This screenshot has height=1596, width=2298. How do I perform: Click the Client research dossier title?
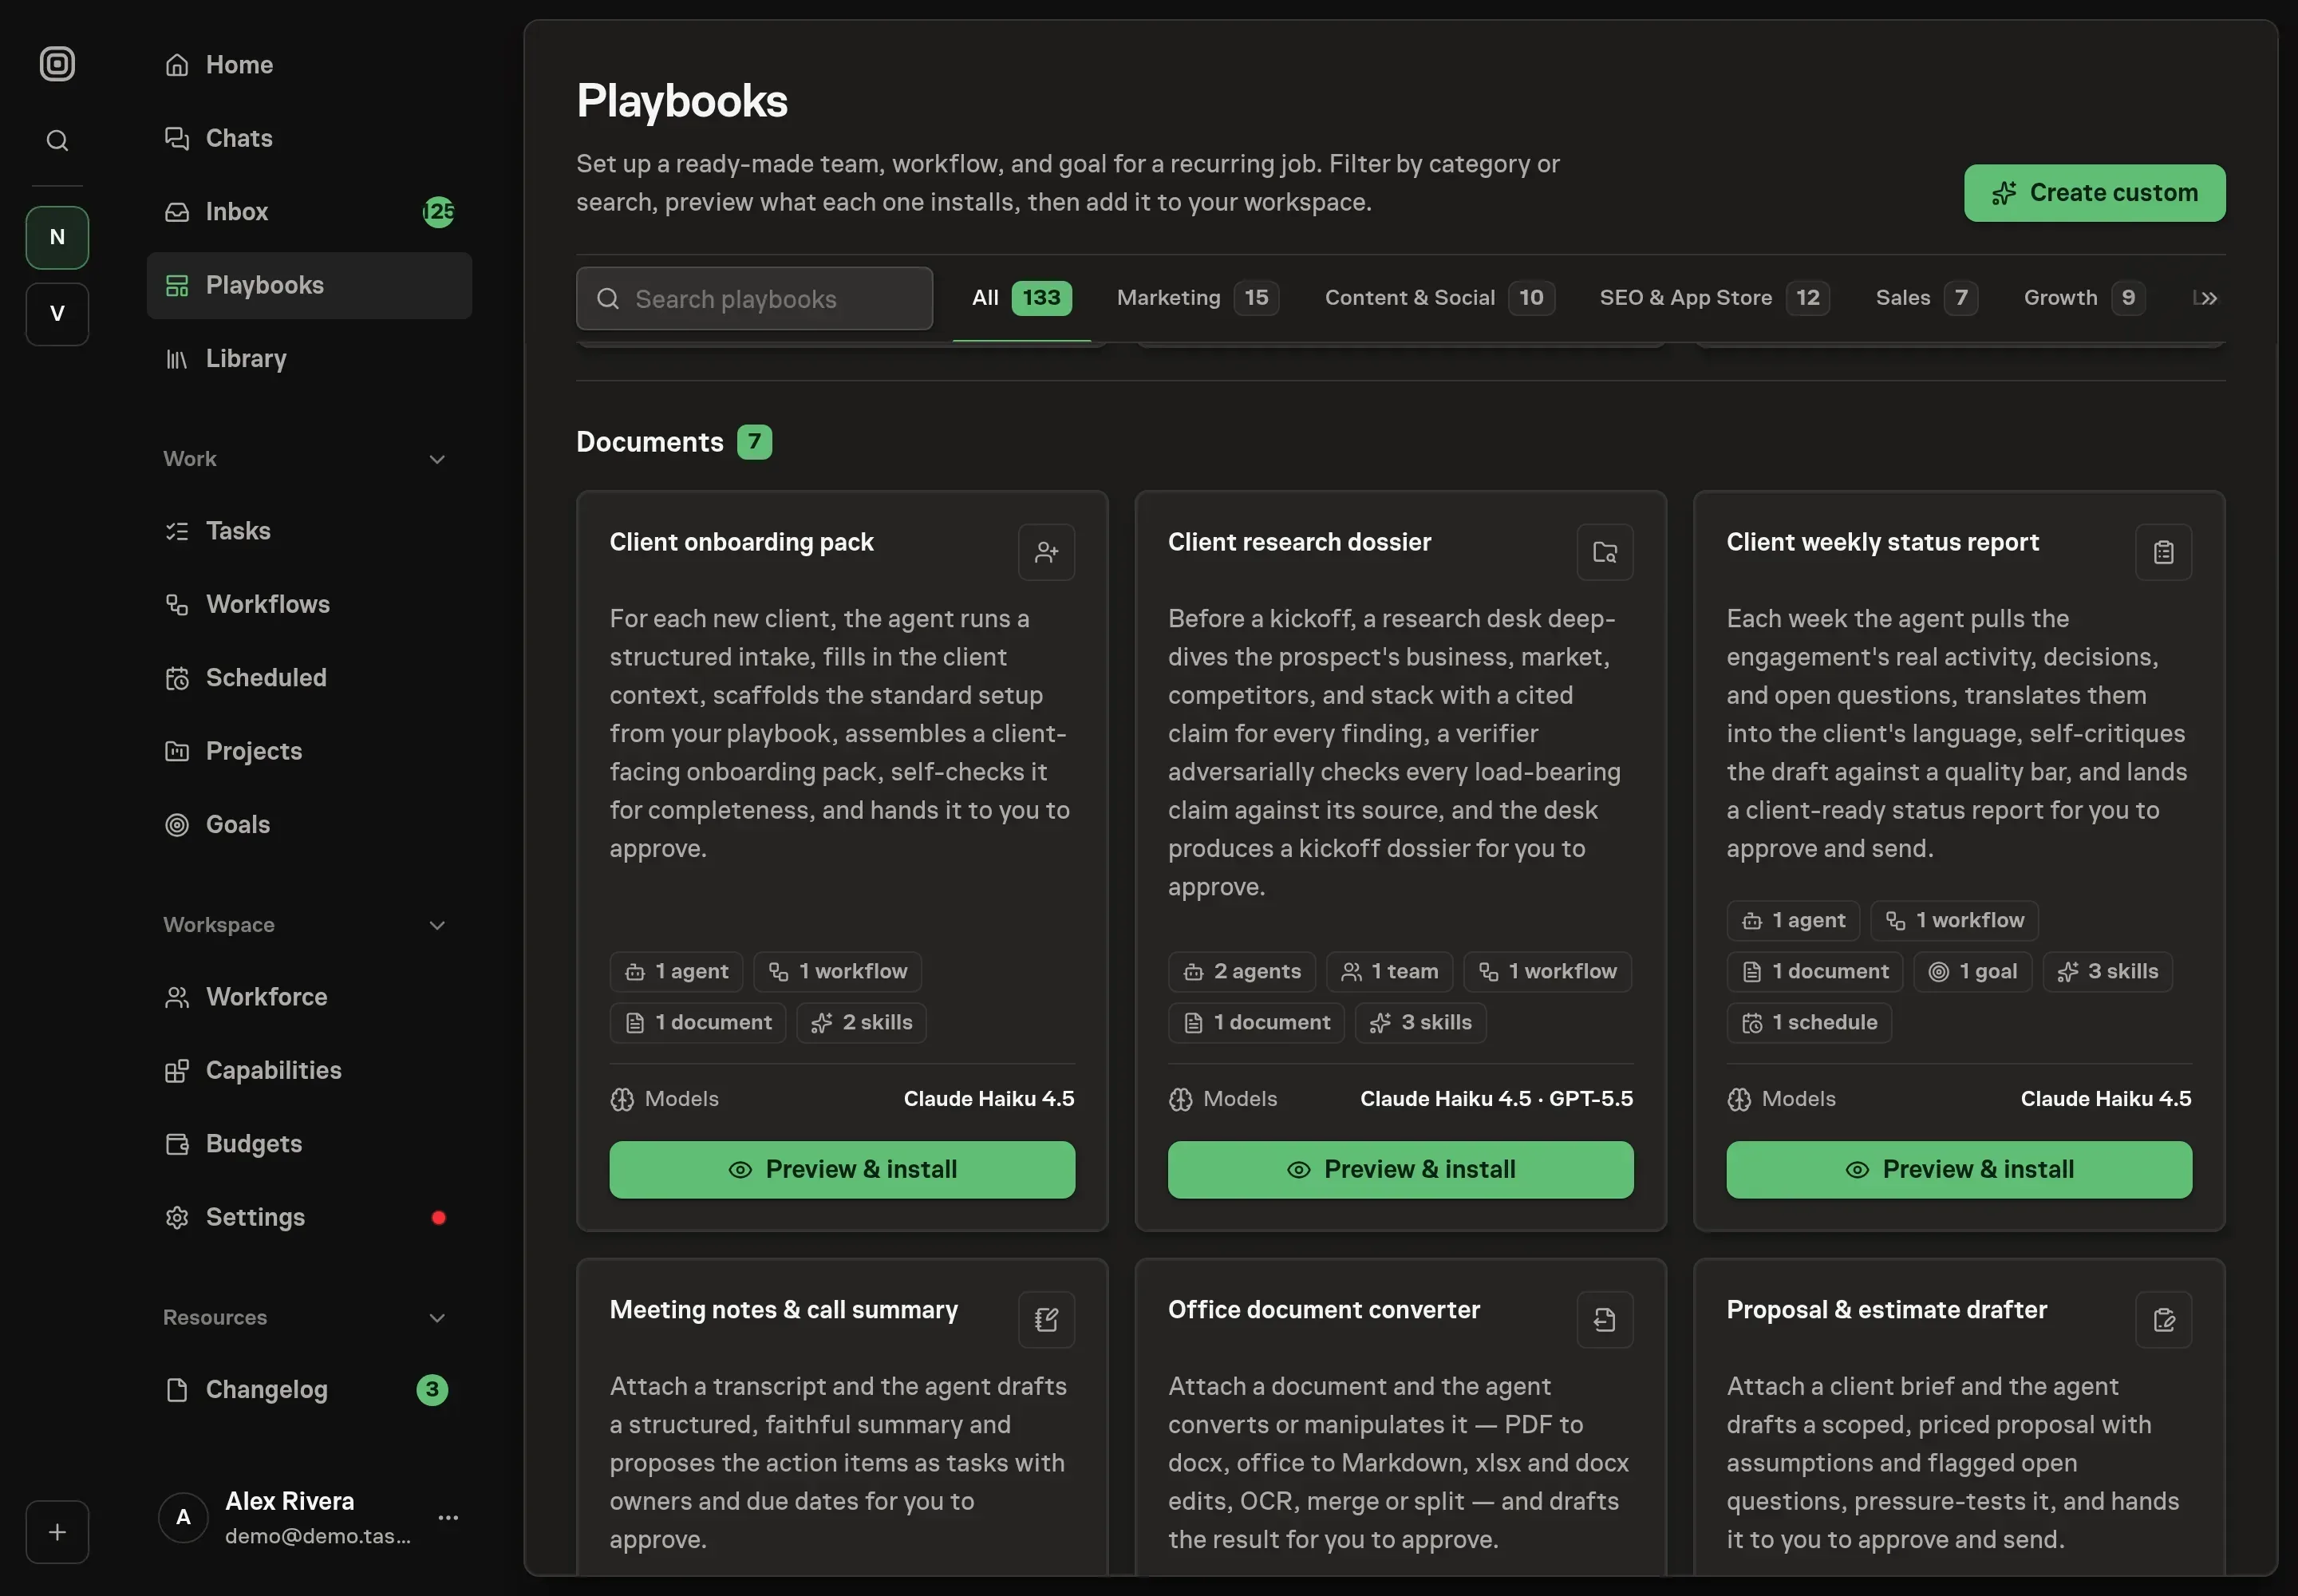pos(1299,542)
